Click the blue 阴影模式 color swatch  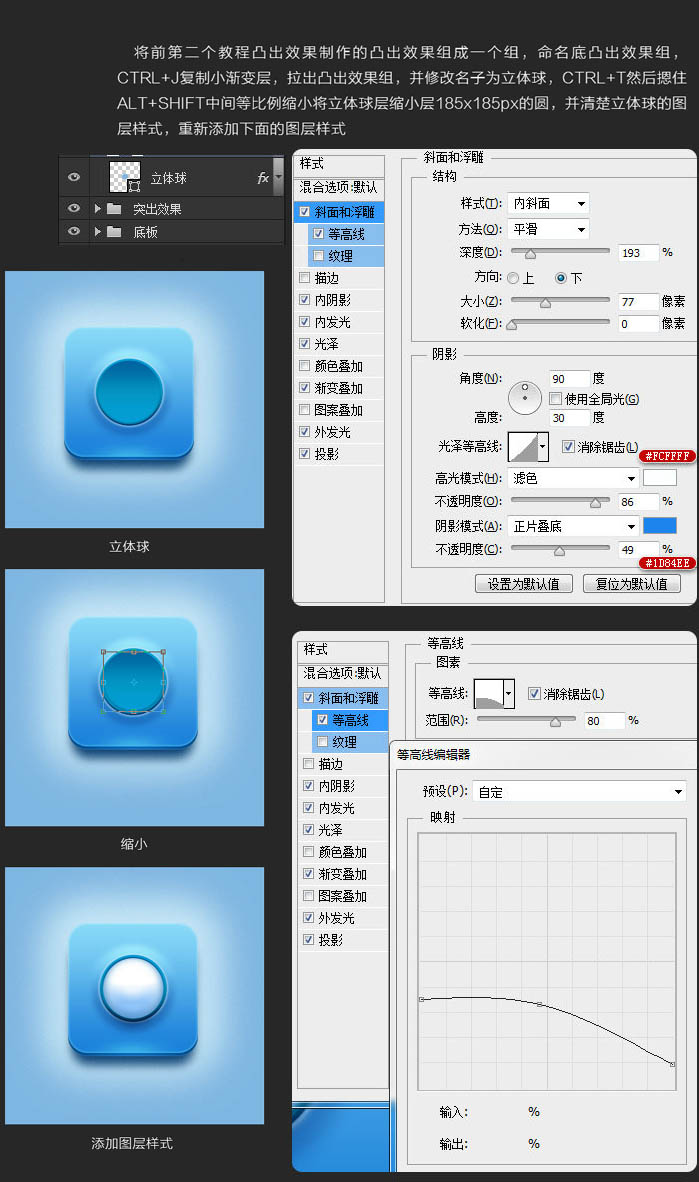coord(660,525)
